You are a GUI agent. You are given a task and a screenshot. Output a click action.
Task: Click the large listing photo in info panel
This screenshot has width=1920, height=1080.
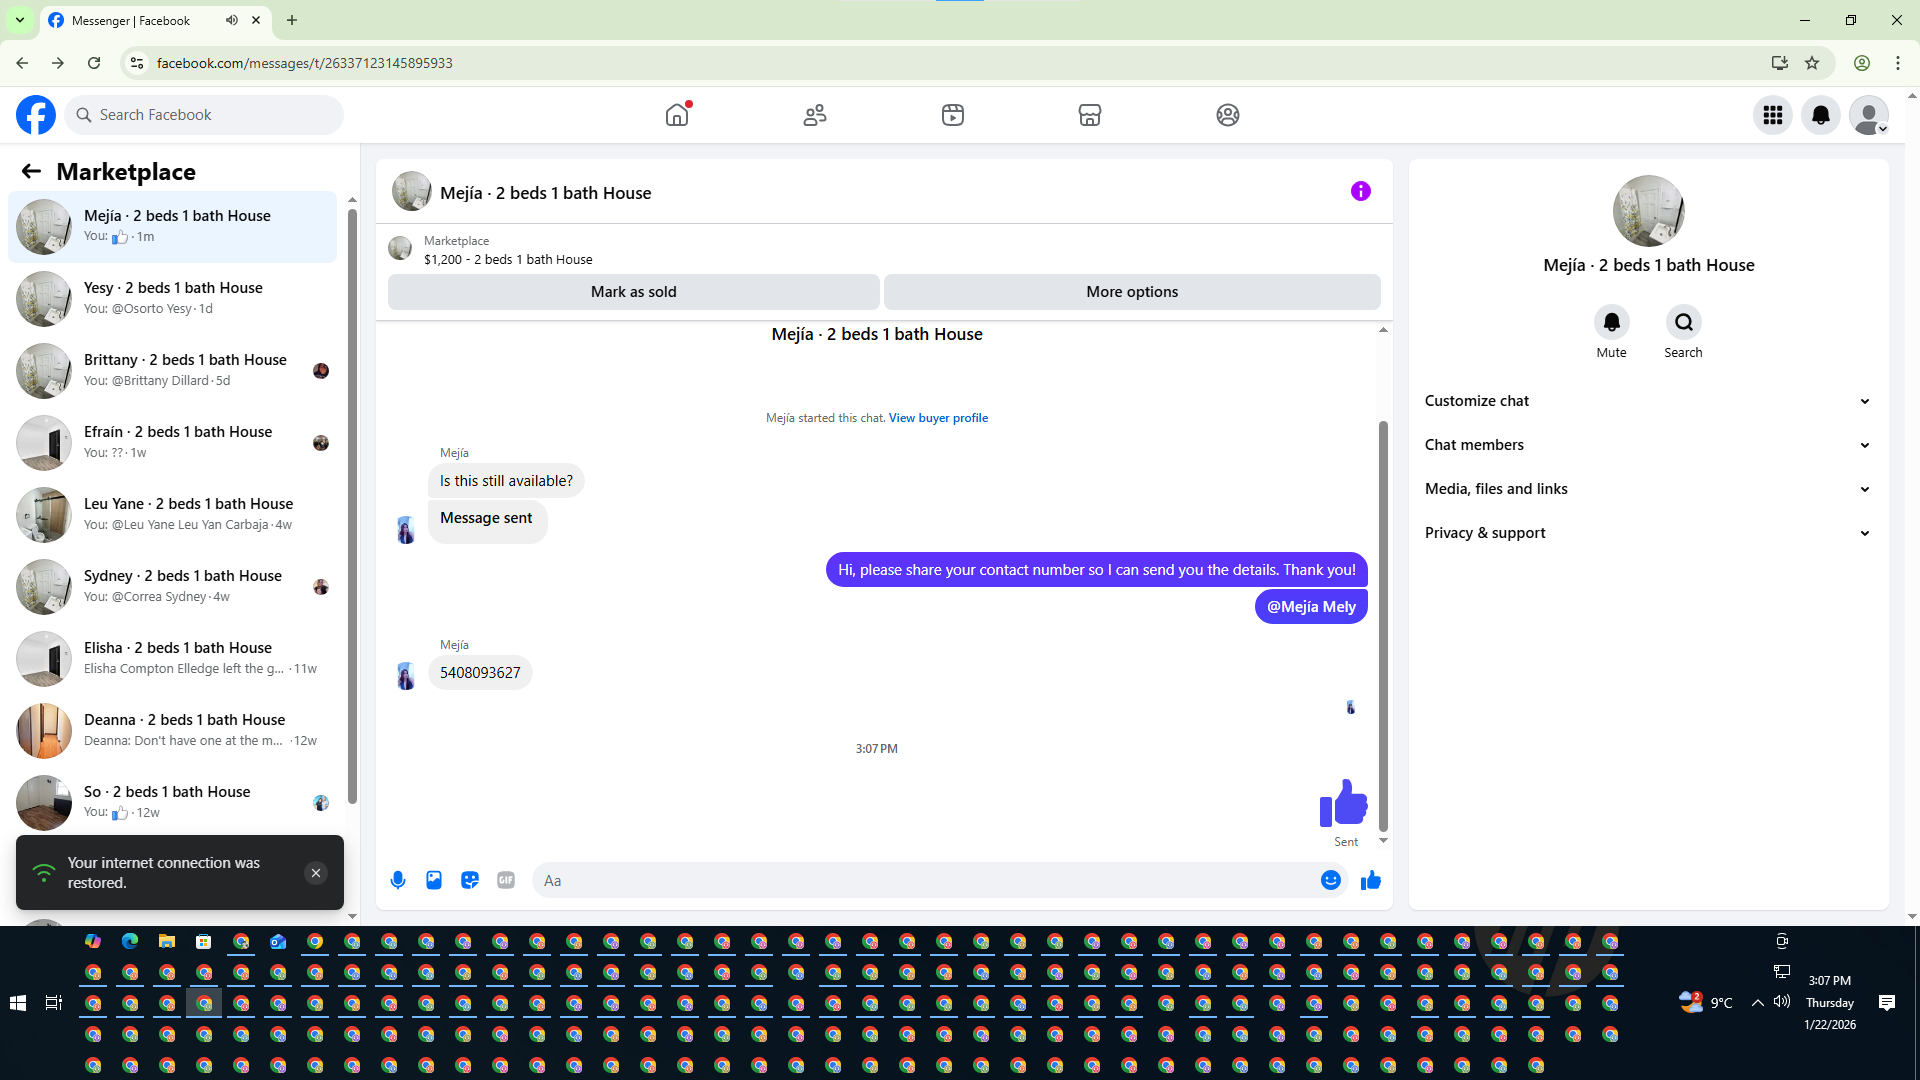click(x=1649, y=211)
